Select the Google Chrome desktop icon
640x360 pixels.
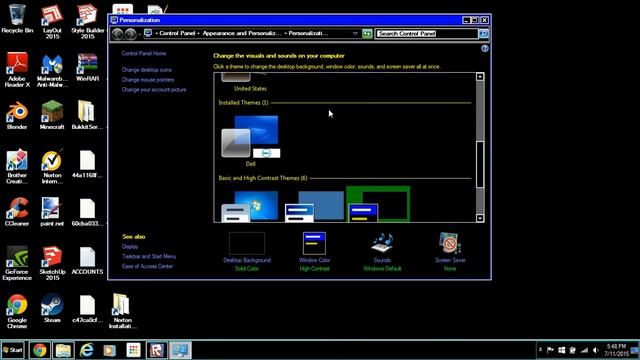[x=17, y=311]
